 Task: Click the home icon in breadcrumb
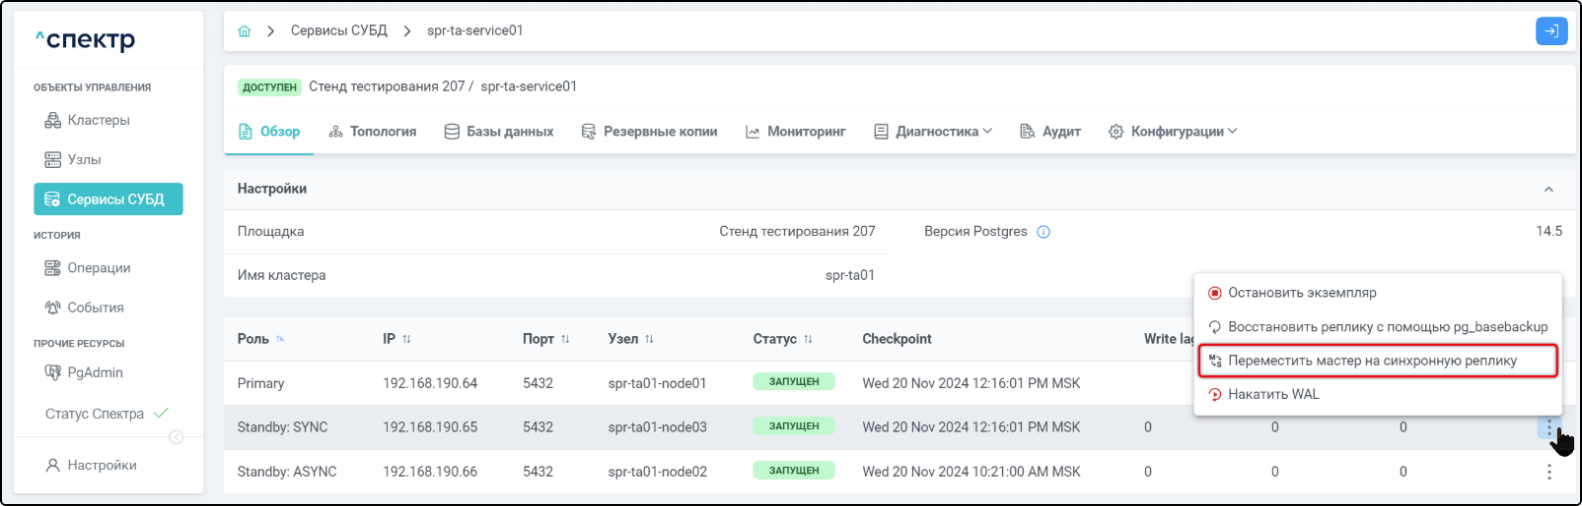tap(244, 31)
